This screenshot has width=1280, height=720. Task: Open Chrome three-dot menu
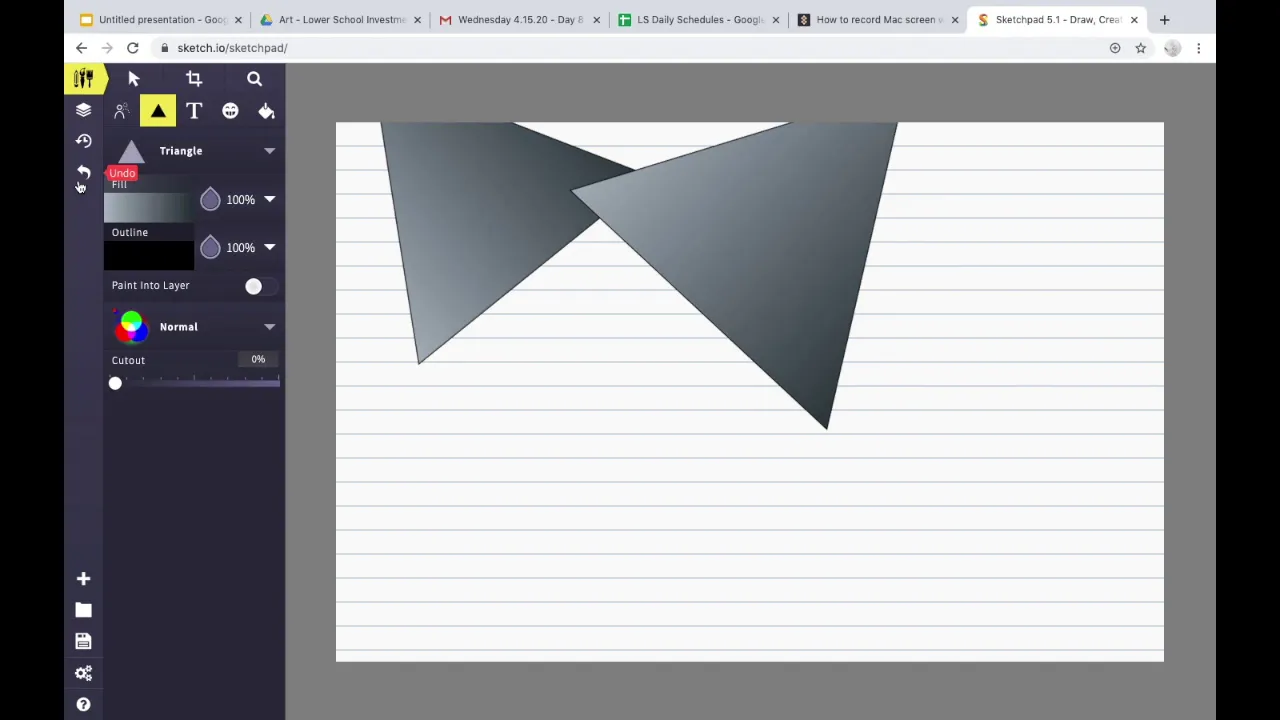tap(1198, 48)
